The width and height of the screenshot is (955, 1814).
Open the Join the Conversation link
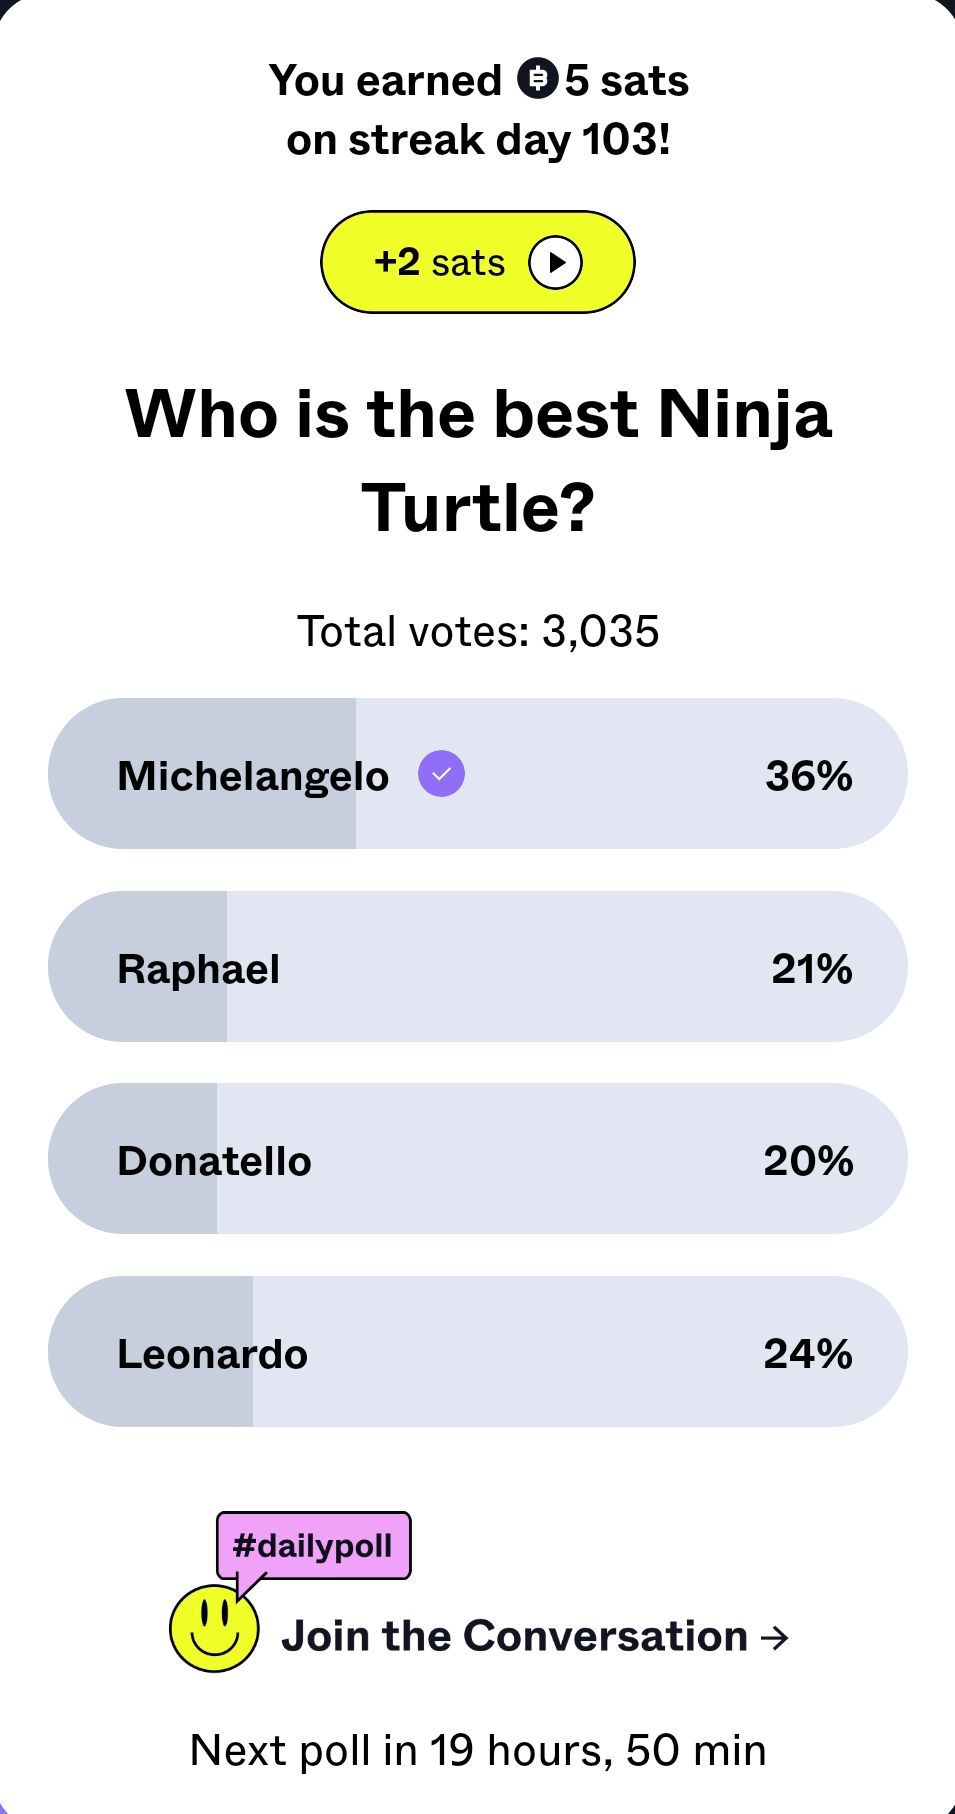(515, 1637)
